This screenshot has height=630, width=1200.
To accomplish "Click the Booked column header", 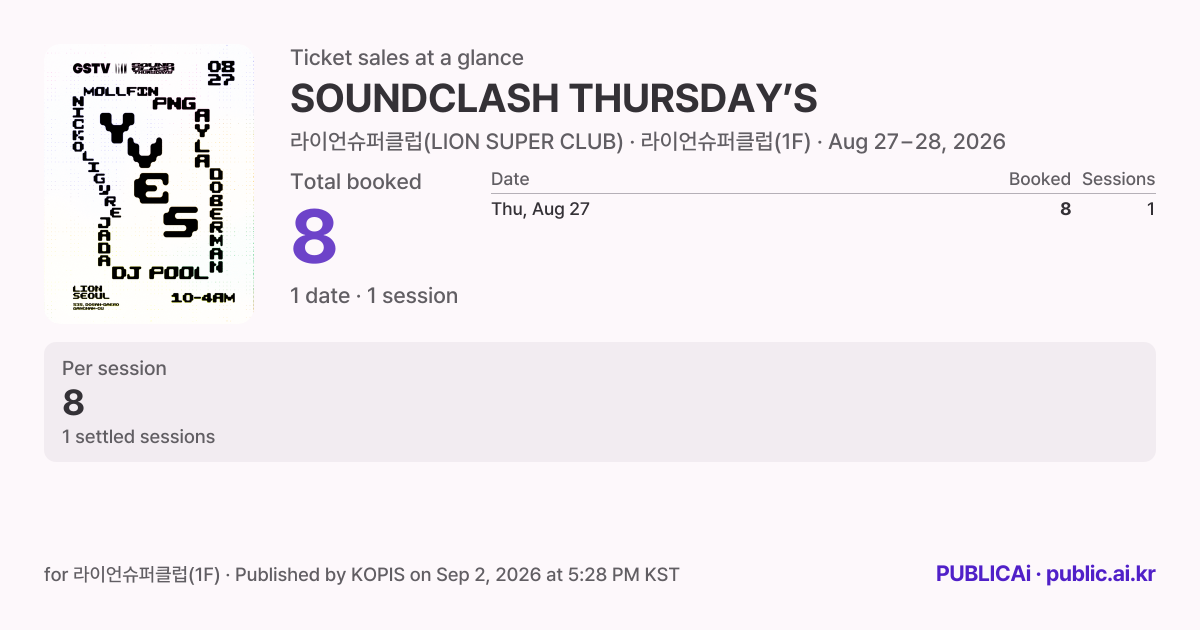I will tap(1040, 179).
